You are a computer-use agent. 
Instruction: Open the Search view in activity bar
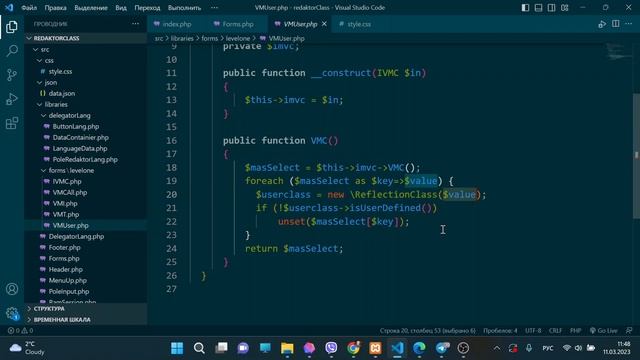click(x=12, y=51)
